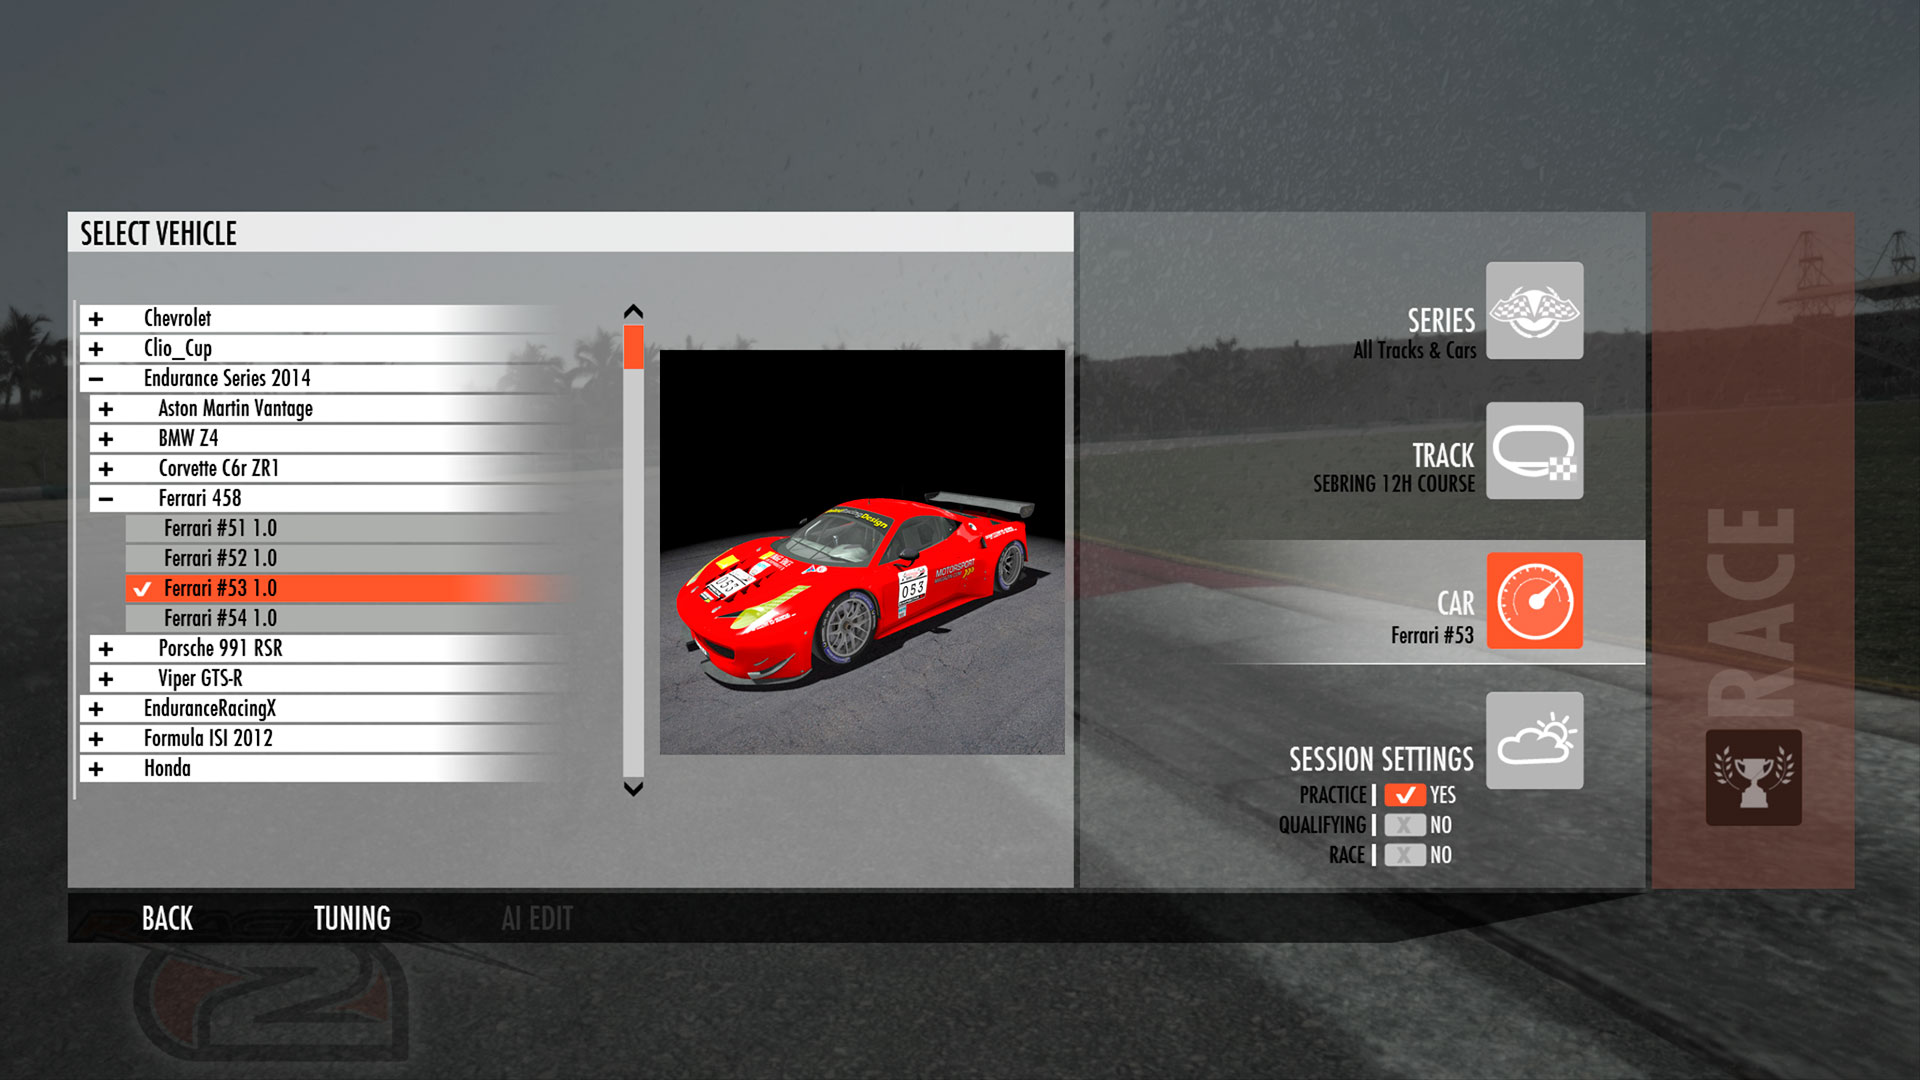The width and height of the screenshot is (1920, 1080).
Task: Collapse the Endurance Series 2014 group
Action: pyautogui.click(x=96, y=379)
